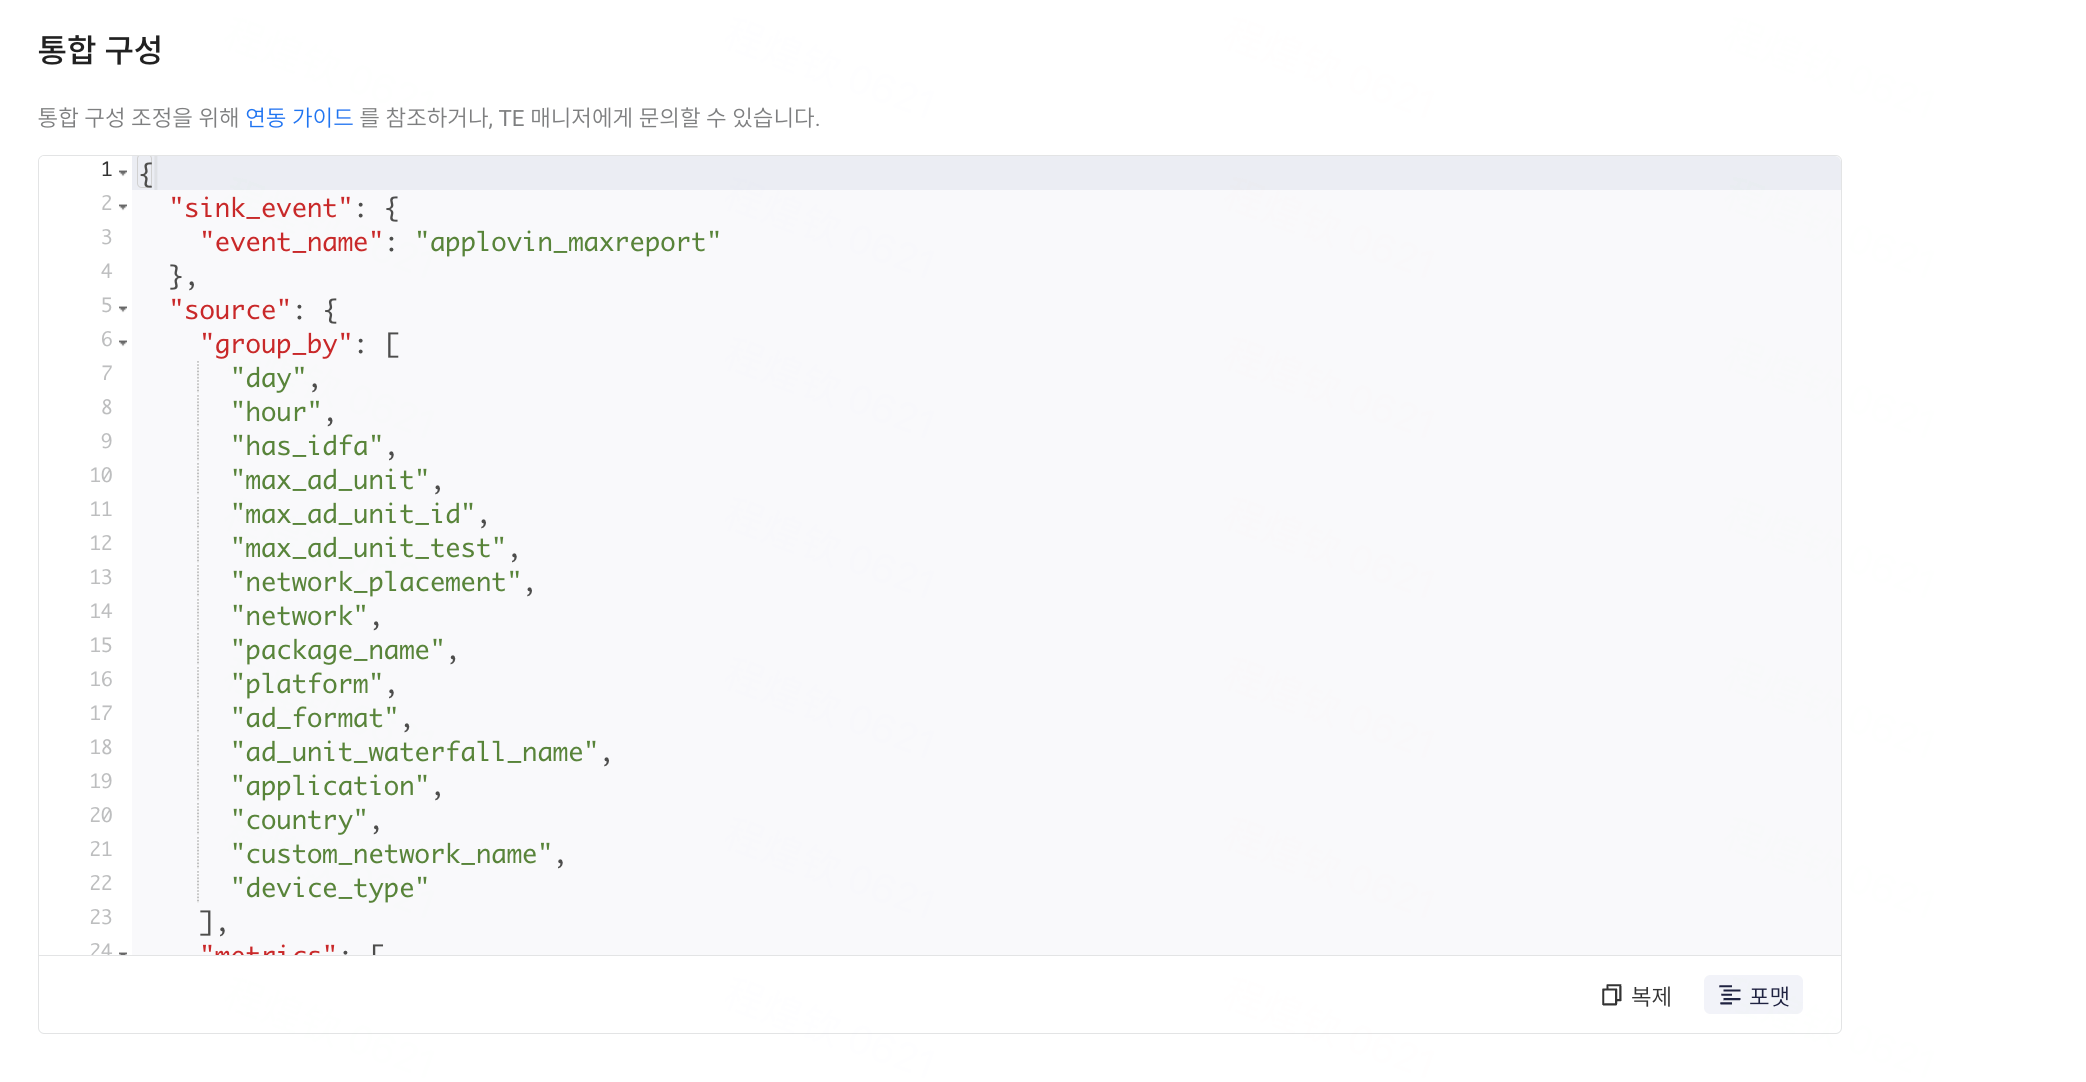2086x1082 pixels.
Task: Collapse the group_by fold arrow on line 6
Action: pyautogui.click(x=123, y=343)
